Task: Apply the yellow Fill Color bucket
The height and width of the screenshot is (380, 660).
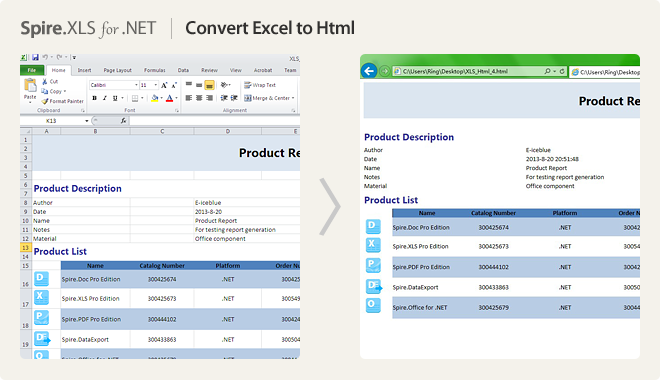Action: [154, 98]
